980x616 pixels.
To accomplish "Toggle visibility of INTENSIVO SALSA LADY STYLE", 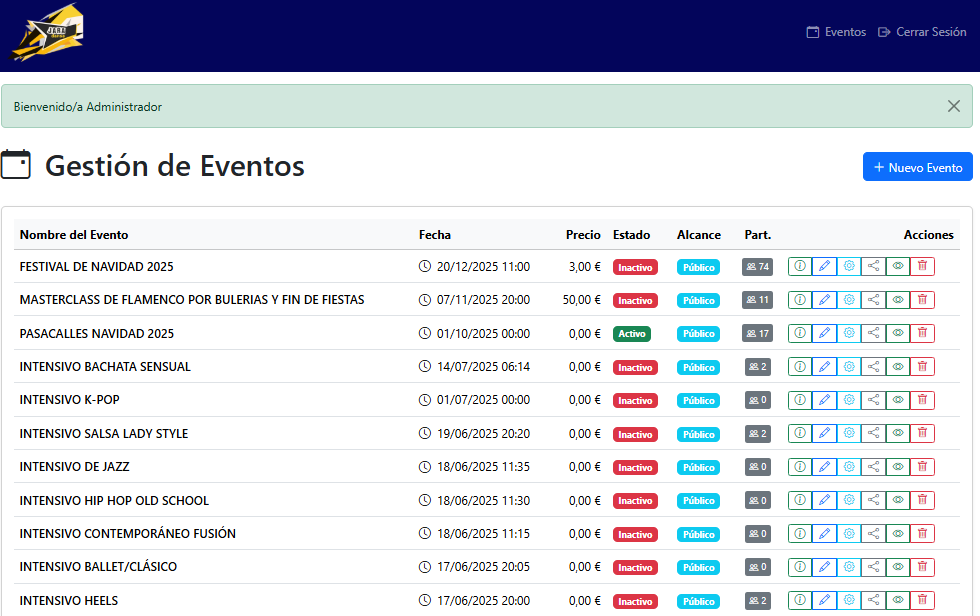I will coord(898,433).
